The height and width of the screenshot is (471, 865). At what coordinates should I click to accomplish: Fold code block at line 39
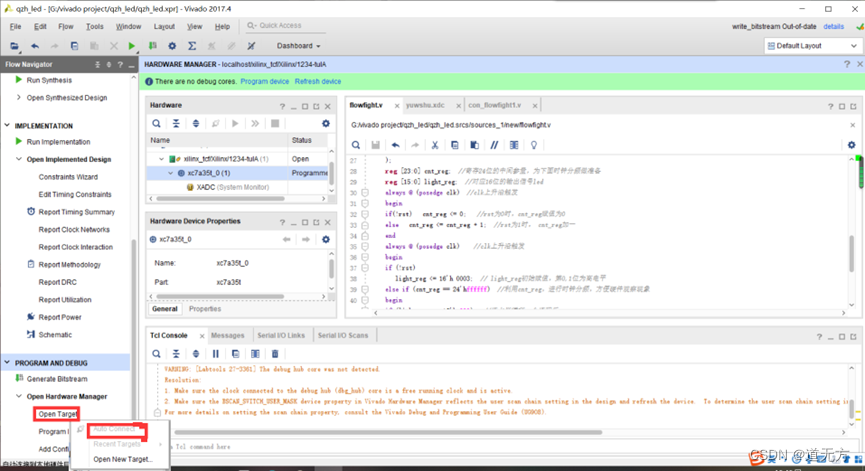(365, 290)
